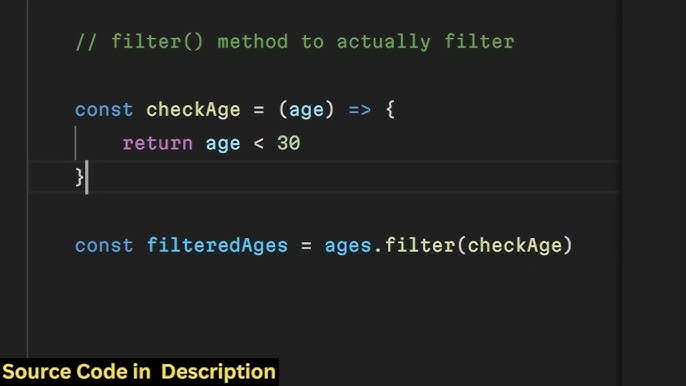The height and width of the screenshot is (386, 686).
Task: Click the 'const' keyword before filteredAges
Action: coord(104,246)
